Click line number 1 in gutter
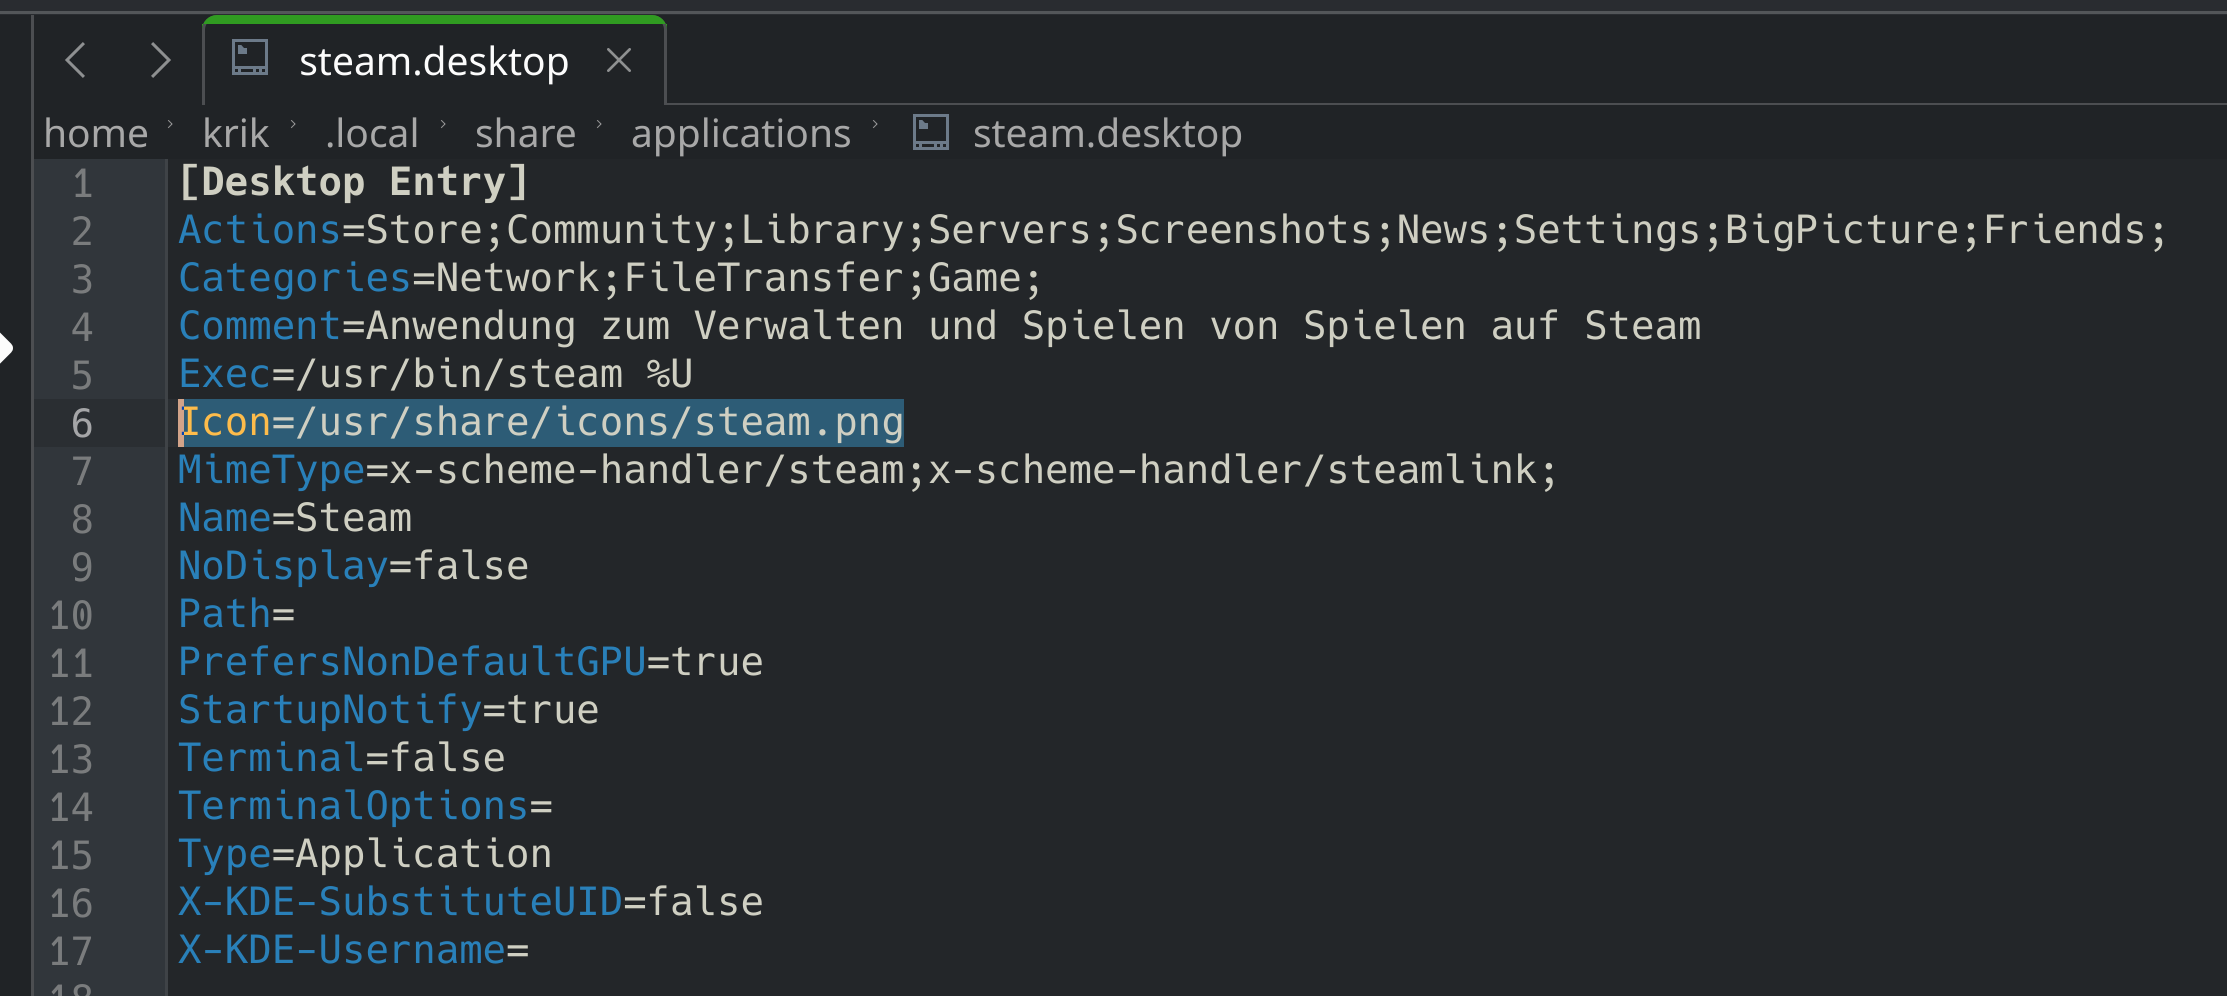The height and width of the screenshot is (996, 2227). (x=82, y=184)
